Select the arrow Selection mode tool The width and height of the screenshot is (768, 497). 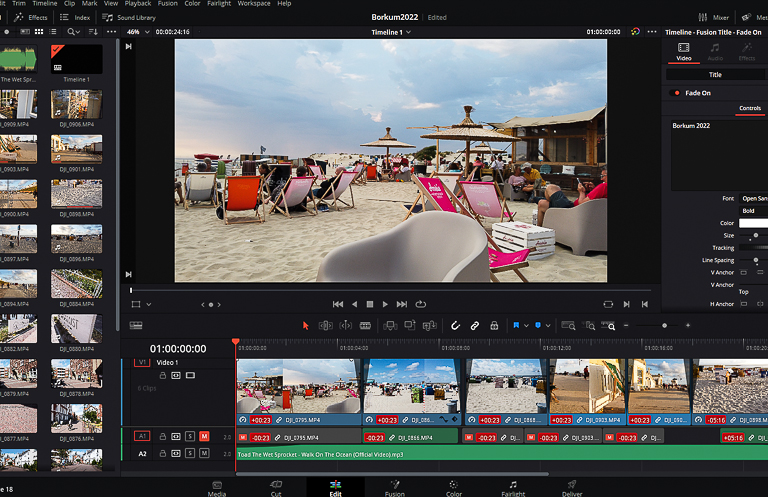(x=306, y=326)
